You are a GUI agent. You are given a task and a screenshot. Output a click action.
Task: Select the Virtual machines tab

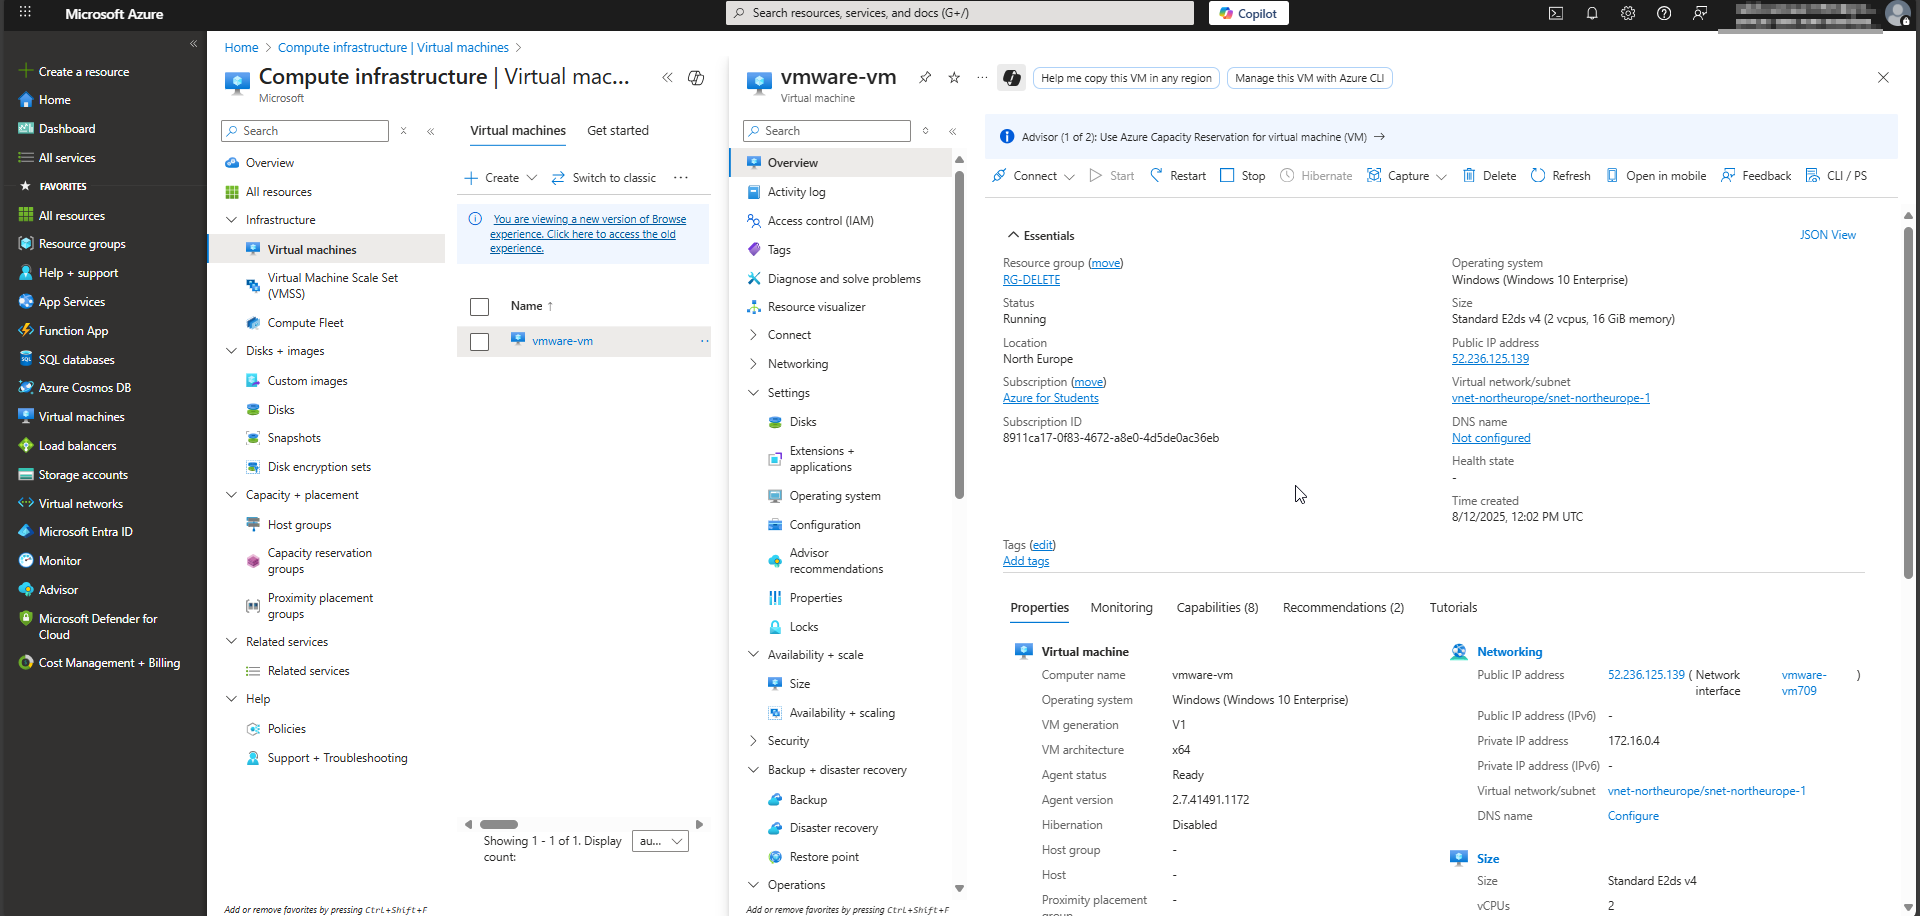click(518, 131)
